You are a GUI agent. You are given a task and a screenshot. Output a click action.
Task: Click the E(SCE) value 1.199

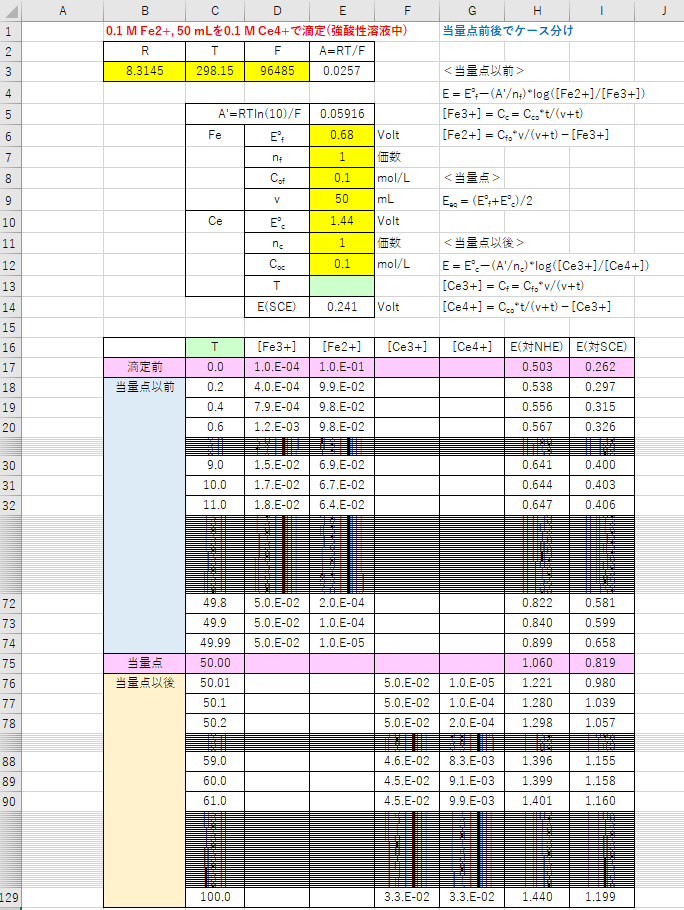pos(602,897)
